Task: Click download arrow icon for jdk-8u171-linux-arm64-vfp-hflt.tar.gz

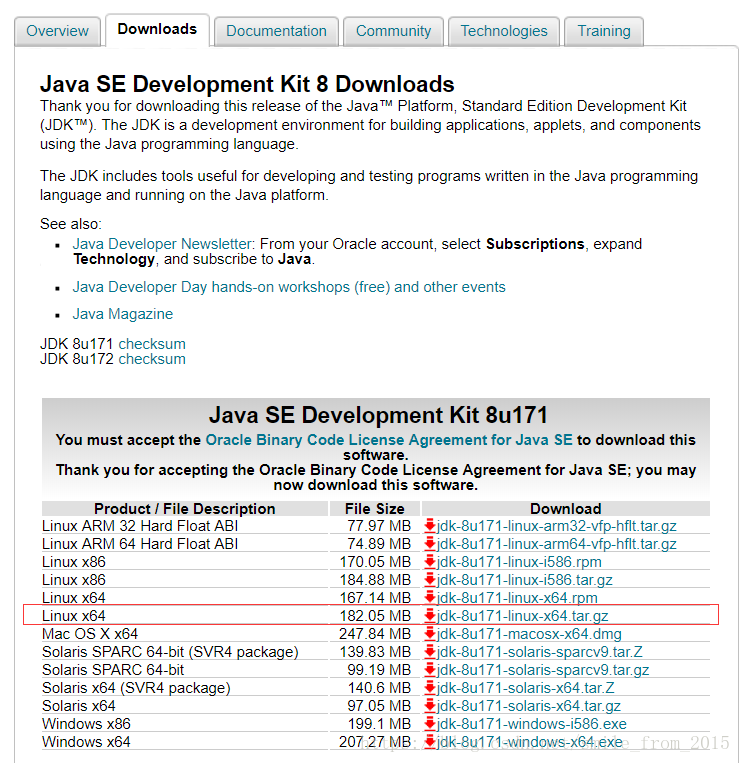Action: click(x=430, y=544)
